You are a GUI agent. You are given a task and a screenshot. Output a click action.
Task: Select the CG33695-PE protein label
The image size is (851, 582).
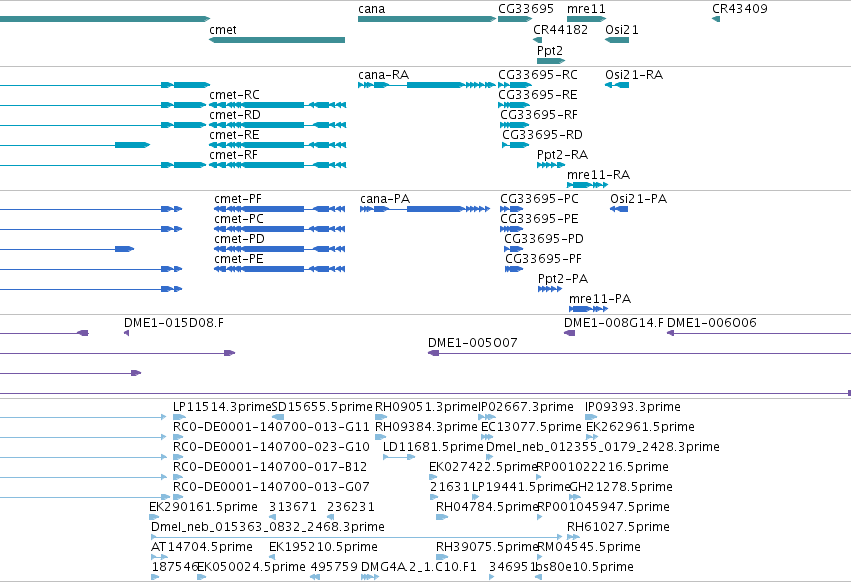[539, 219]
